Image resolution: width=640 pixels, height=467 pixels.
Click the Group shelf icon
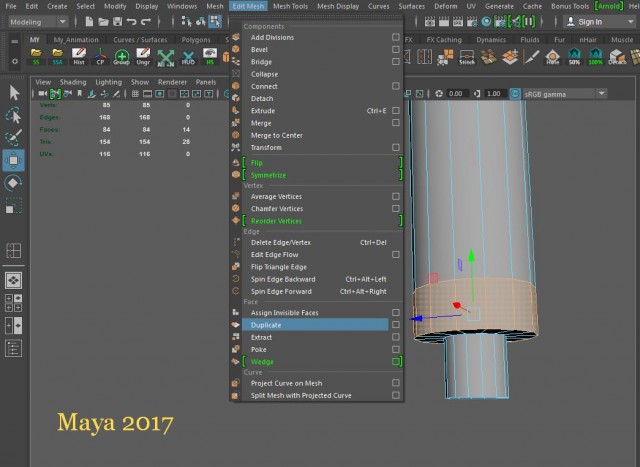(x=122, y=57)
